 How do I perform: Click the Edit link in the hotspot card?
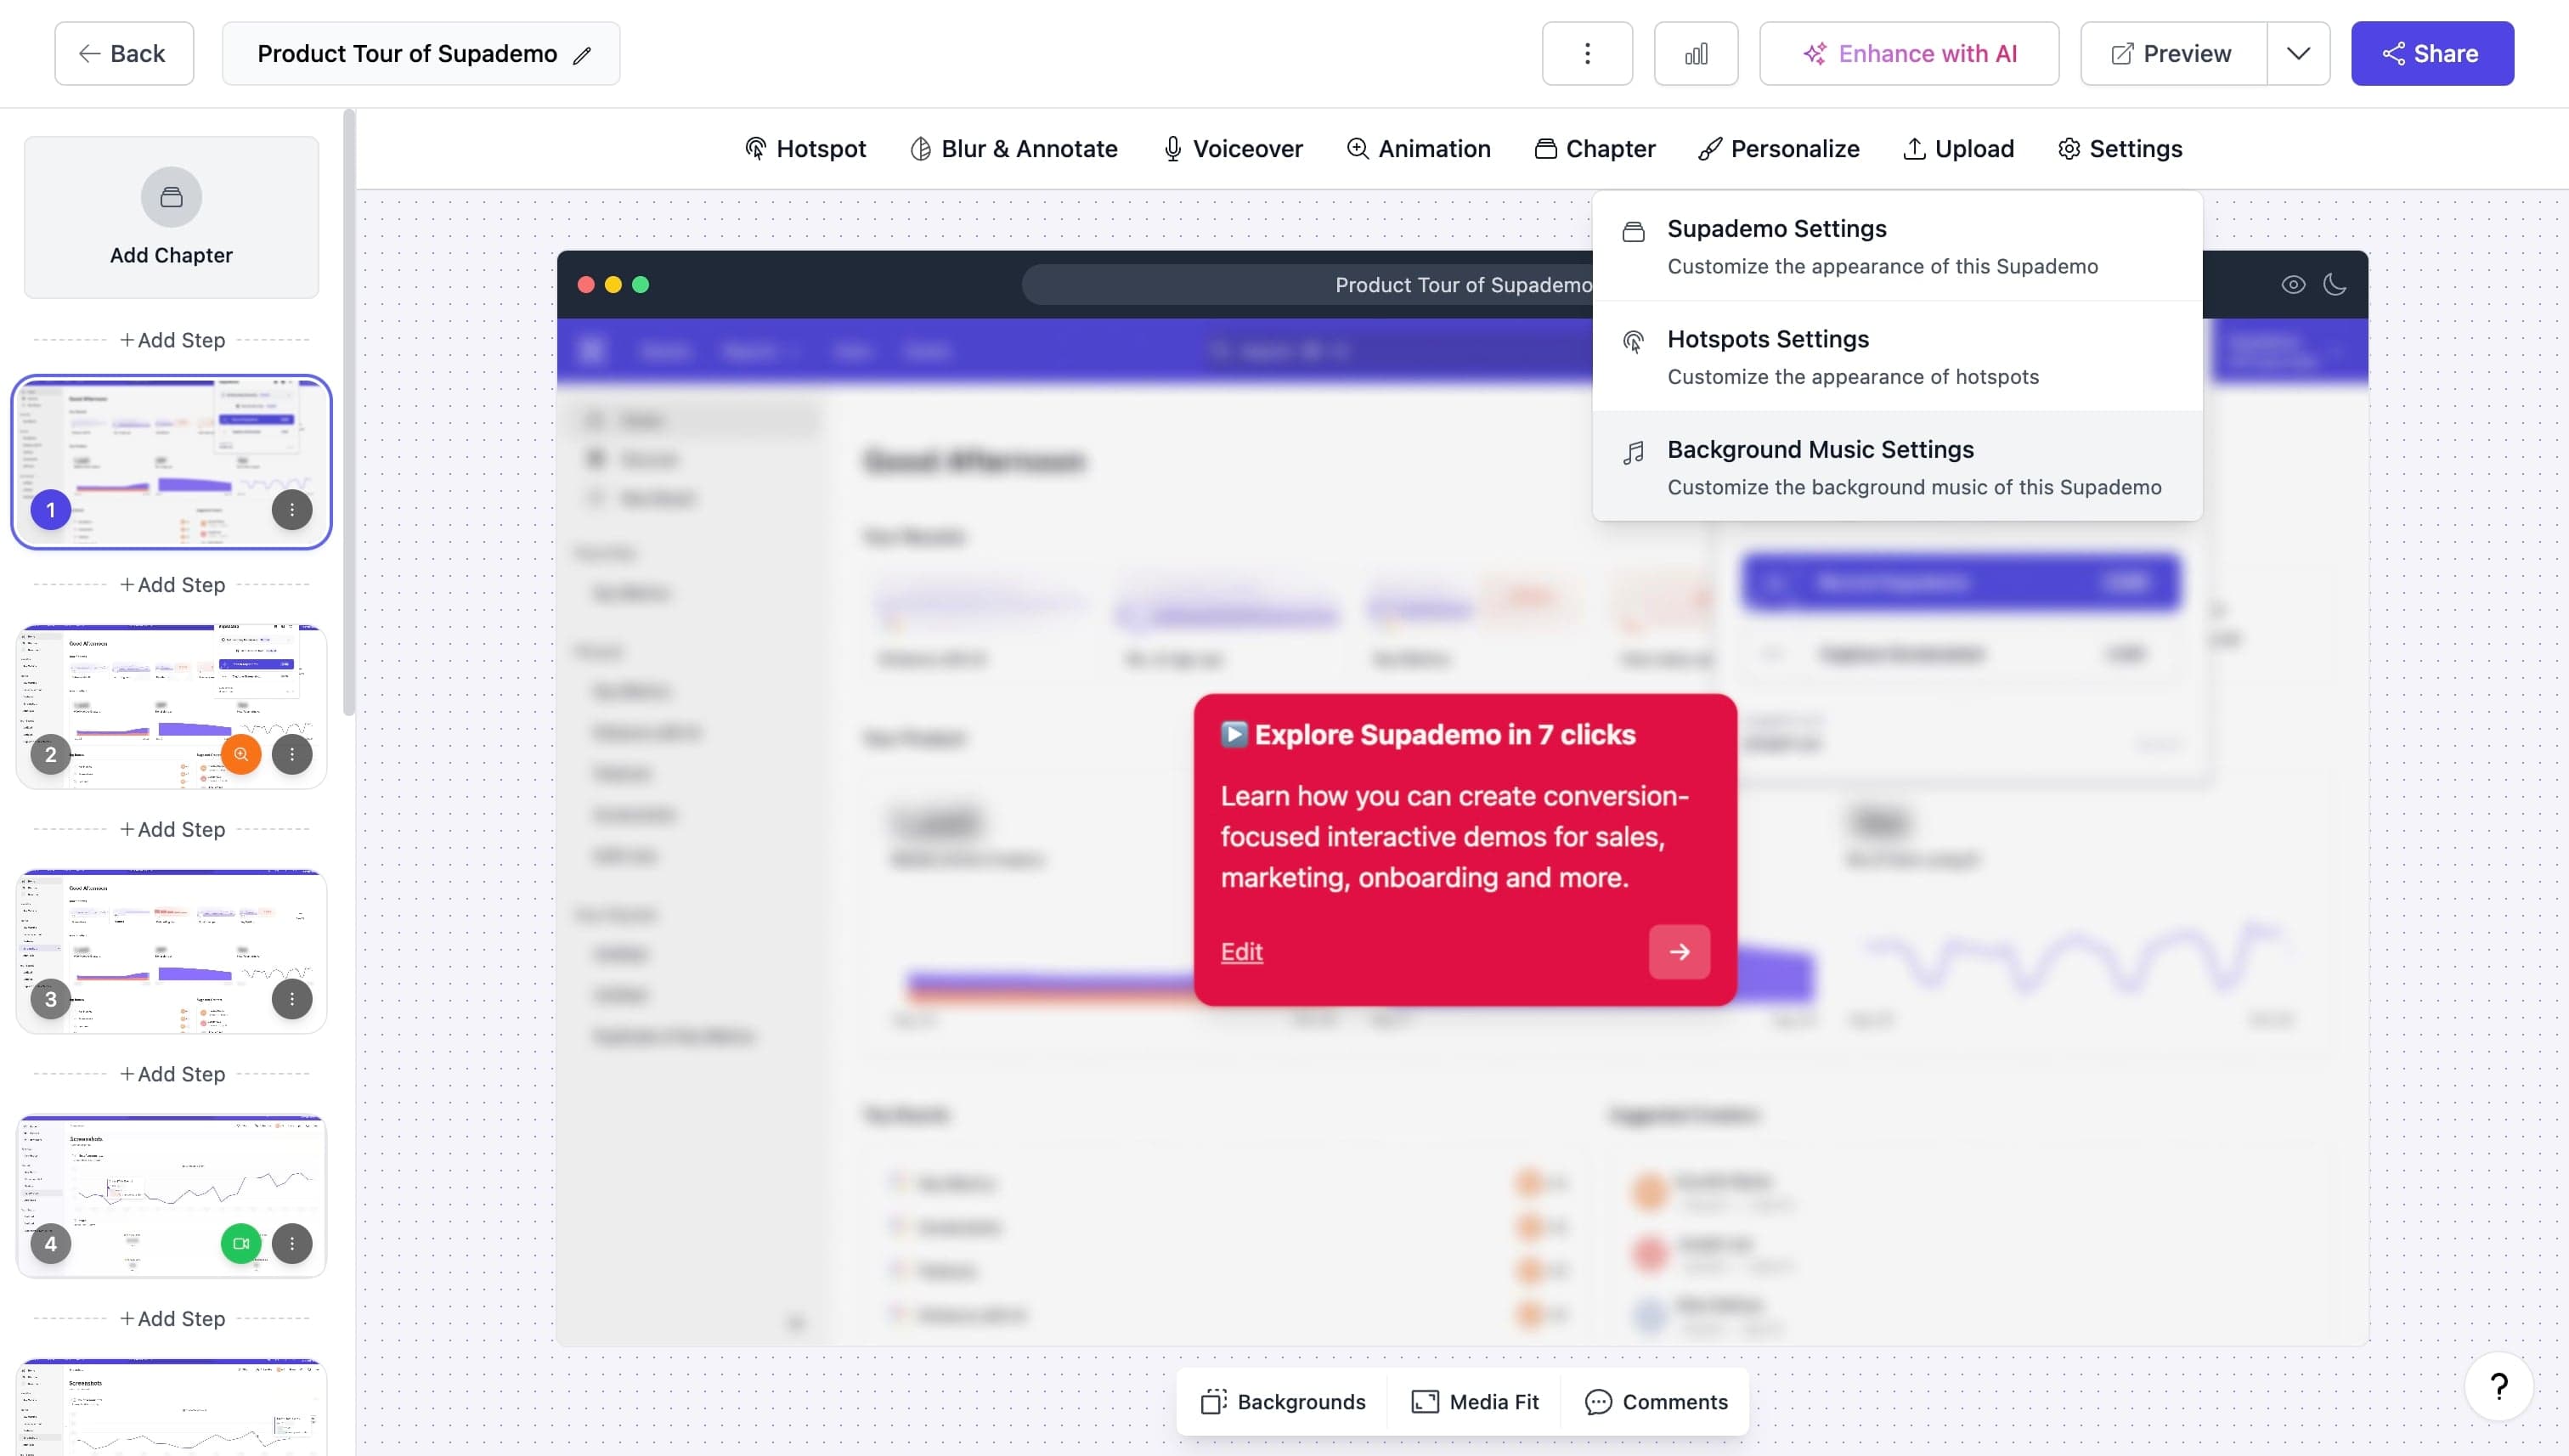pos(1241,952)
